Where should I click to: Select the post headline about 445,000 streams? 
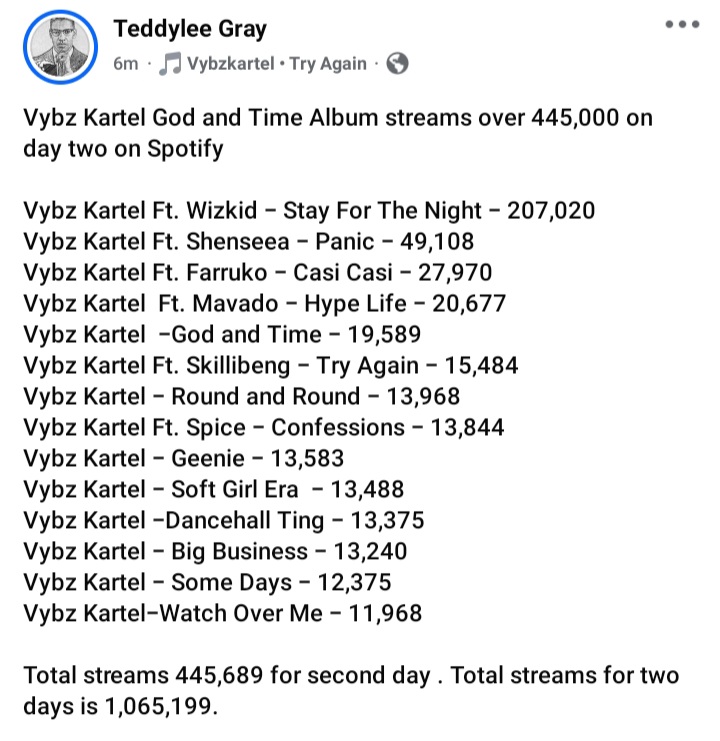point(338,133)
